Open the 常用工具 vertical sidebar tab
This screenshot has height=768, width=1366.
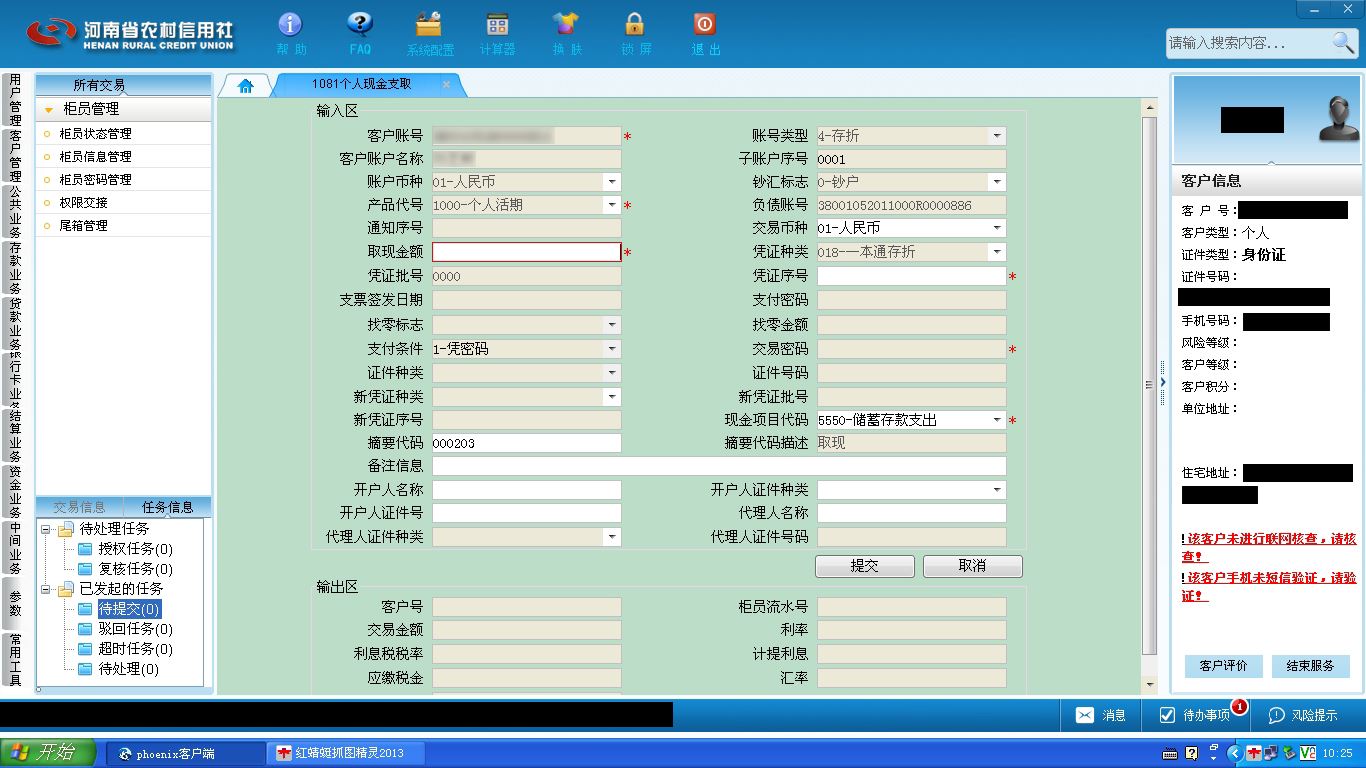15,660
